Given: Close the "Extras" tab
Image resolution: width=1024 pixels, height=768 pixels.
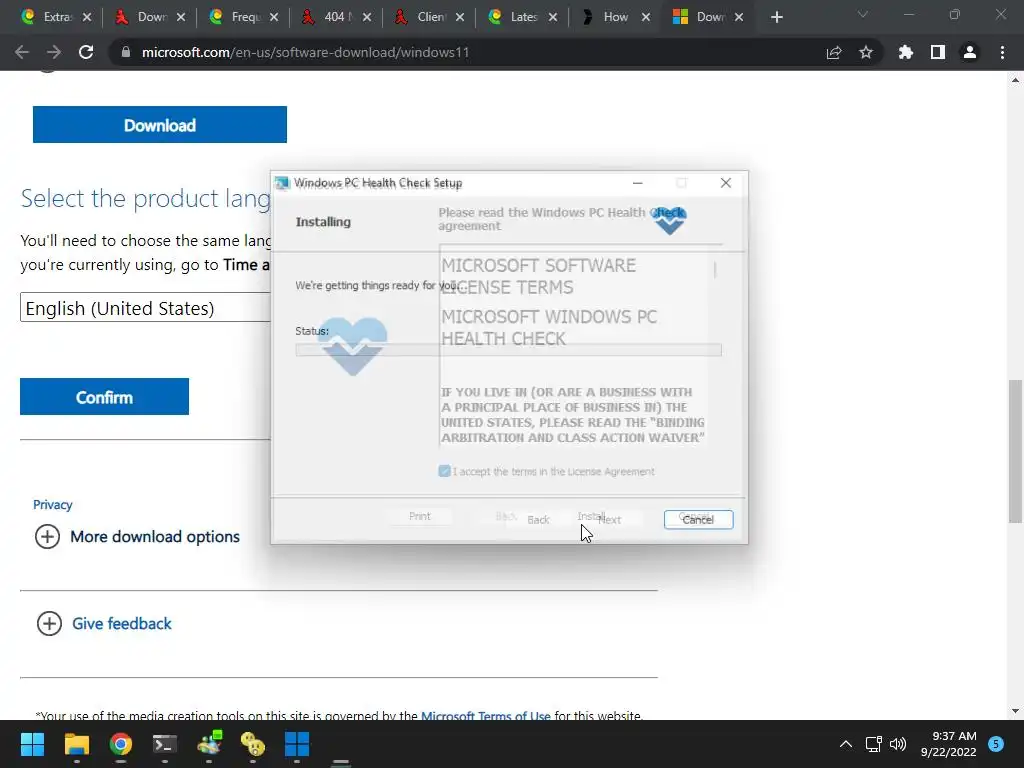Looking at the screenshot, I should pyautogui.click(x=87, y=17).
